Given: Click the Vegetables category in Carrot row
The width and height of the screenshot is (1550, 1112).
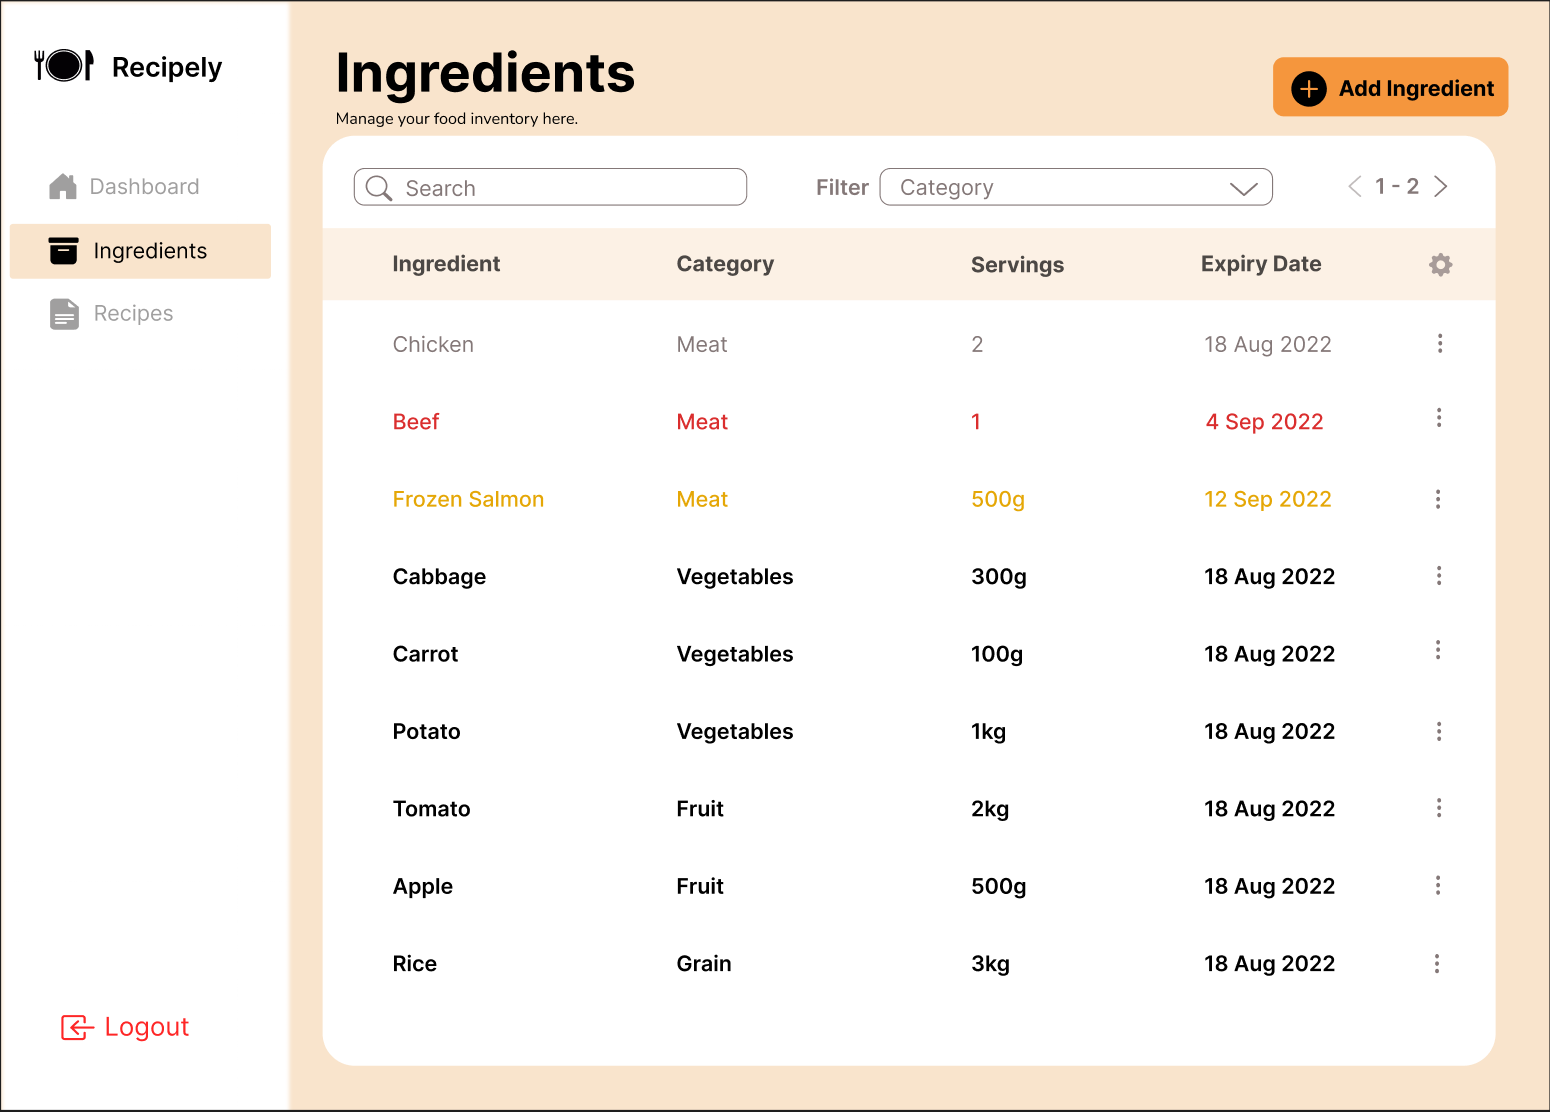Looking at the screenshot, I should tap(735, 654).
